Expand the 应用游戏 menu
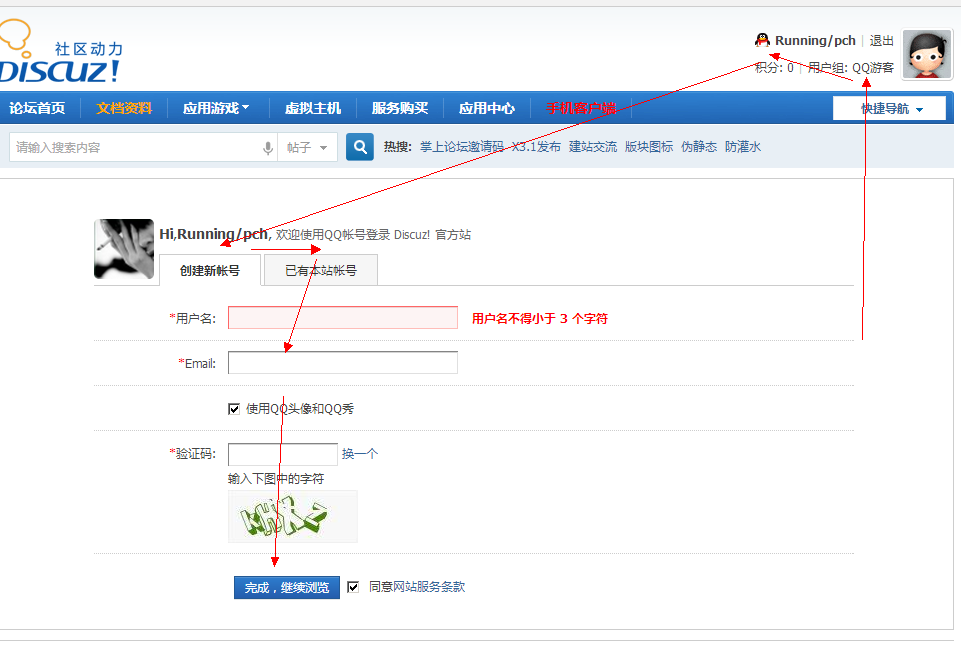 (216, 109)
